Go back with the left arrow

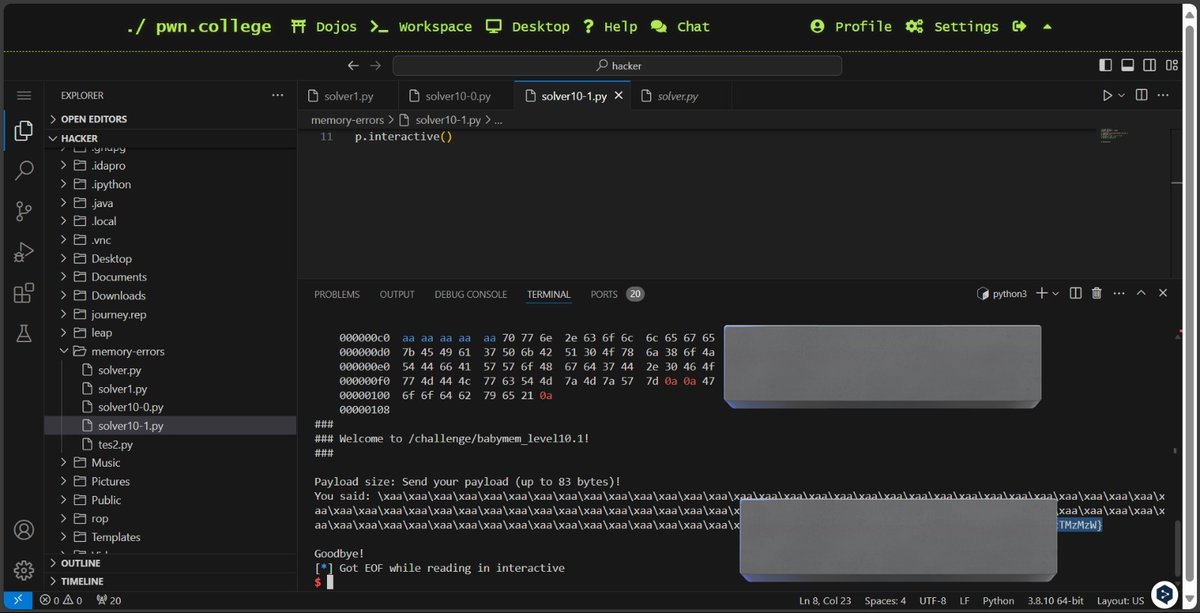point(353,65)
